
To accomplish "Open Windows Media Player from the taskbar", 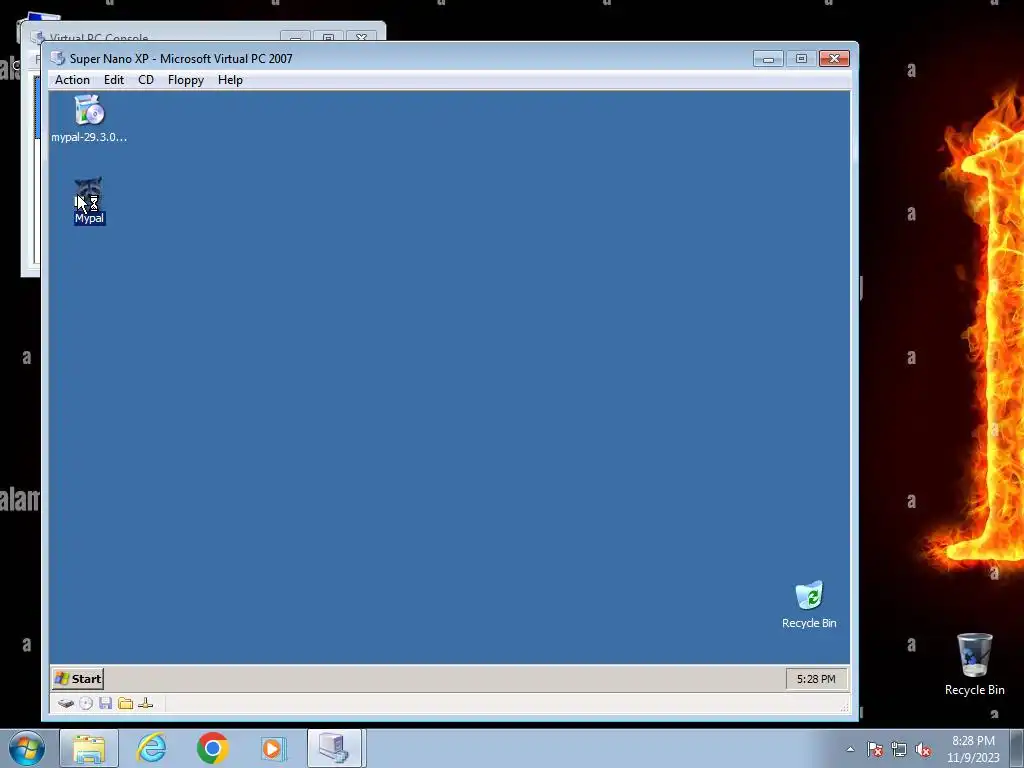I will (x=273, y=748).
